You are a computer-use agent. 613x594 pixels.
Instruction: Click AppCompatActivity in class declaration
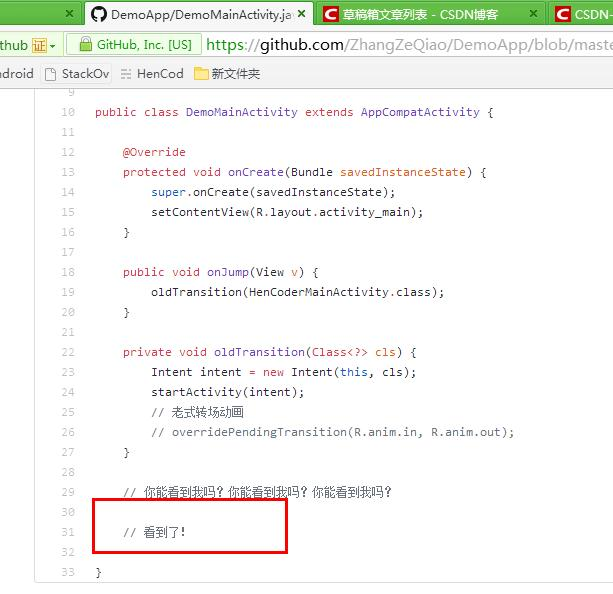(420, 112)
